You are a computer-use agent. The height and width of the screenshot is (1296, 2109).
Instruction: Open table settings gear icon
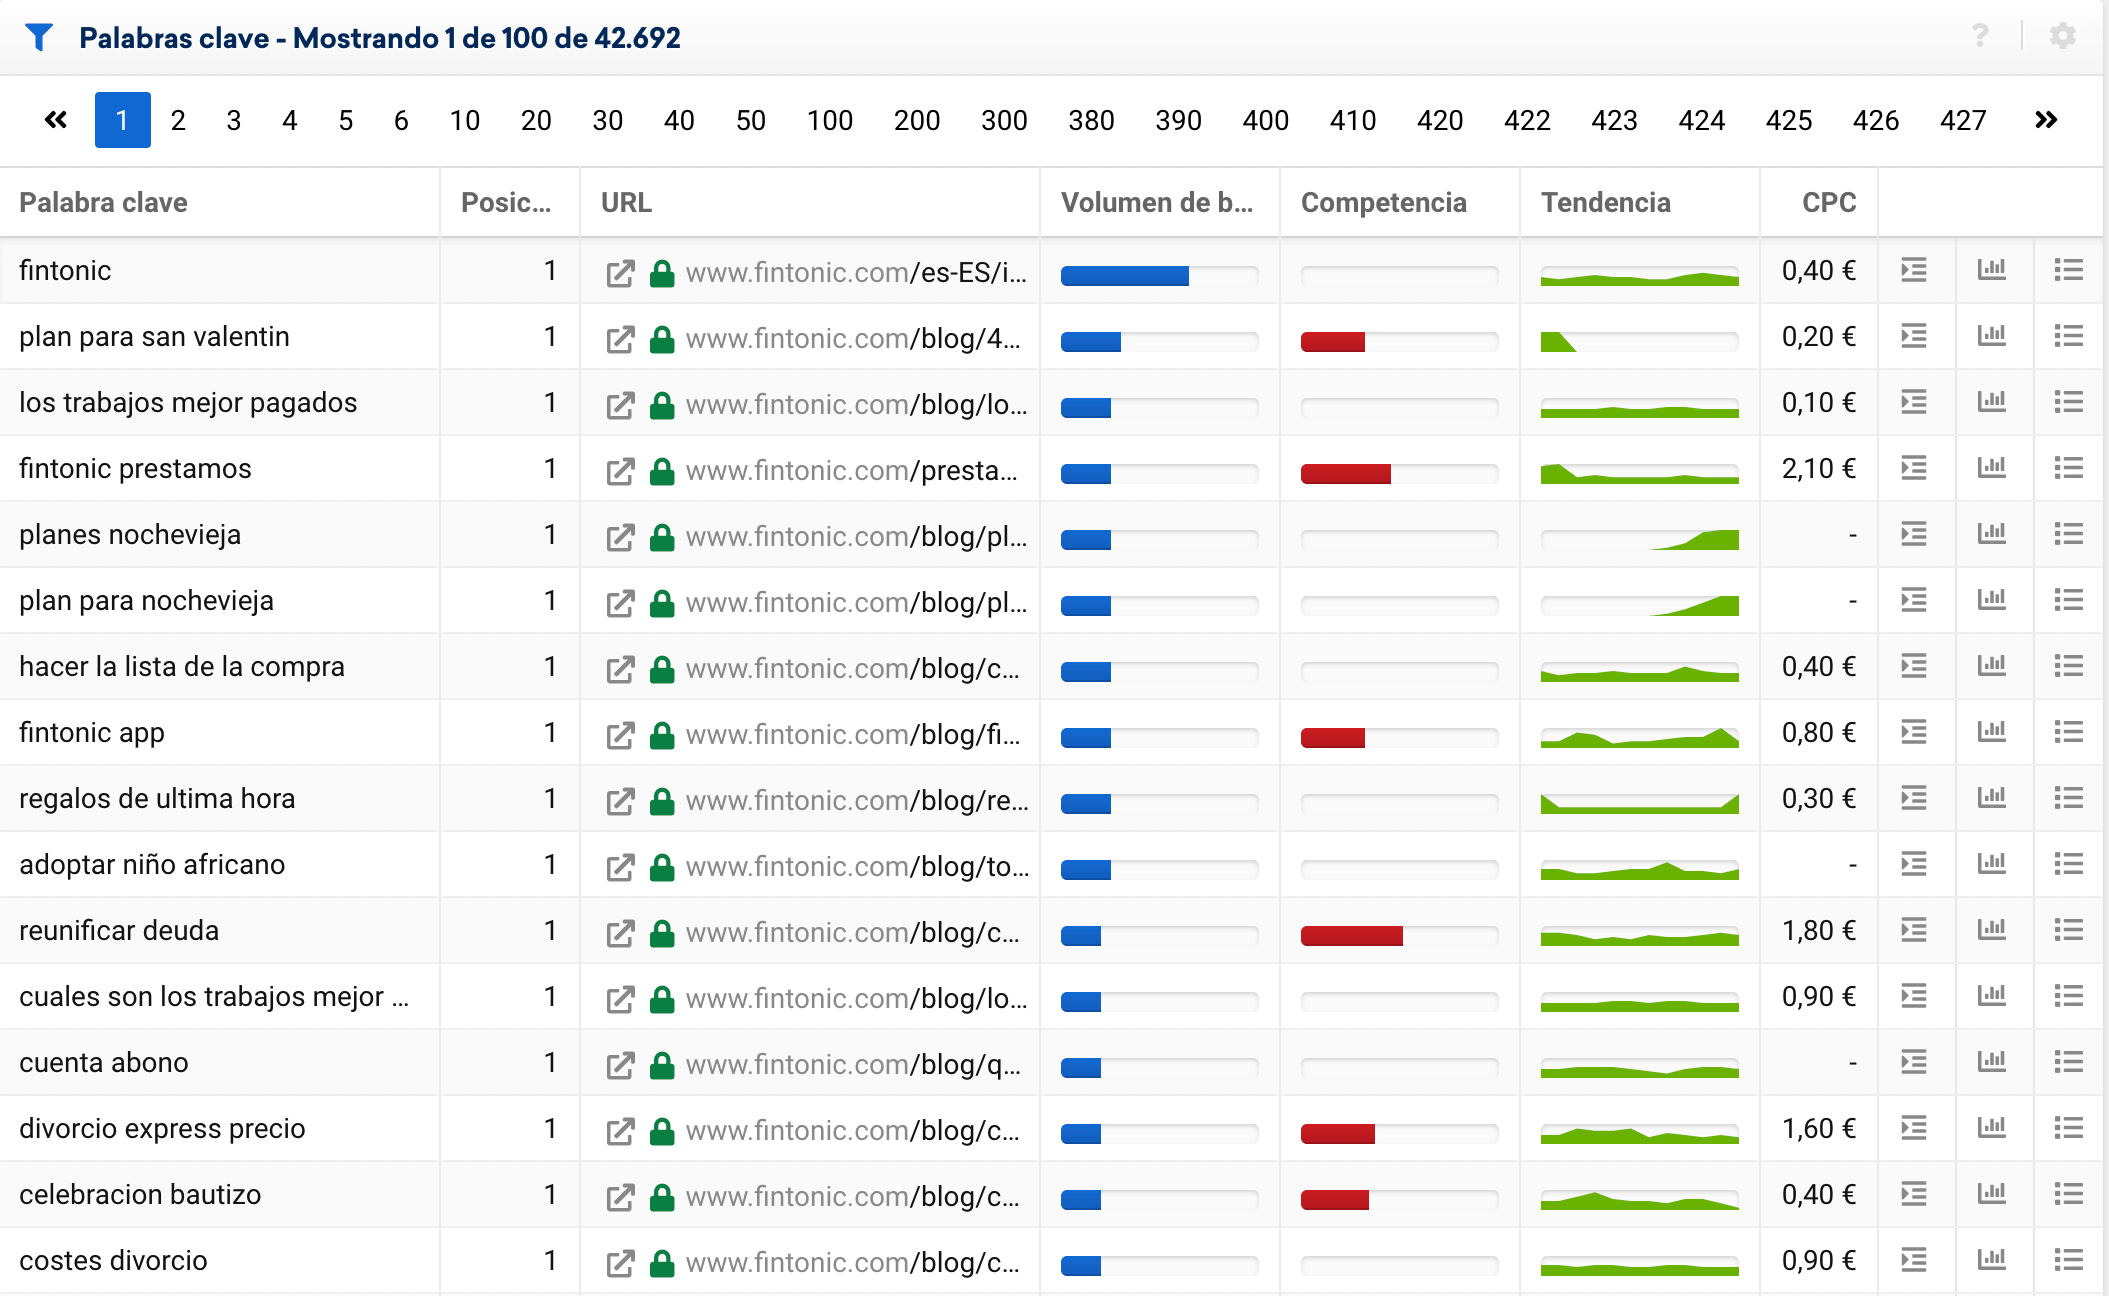[x=2062, y=37]
